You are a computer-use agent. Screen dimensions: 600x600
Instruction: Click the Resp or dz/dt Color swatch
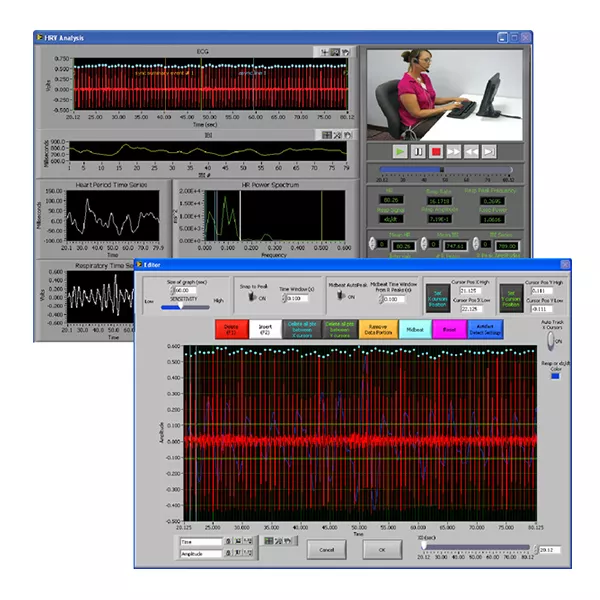(555, 377)
